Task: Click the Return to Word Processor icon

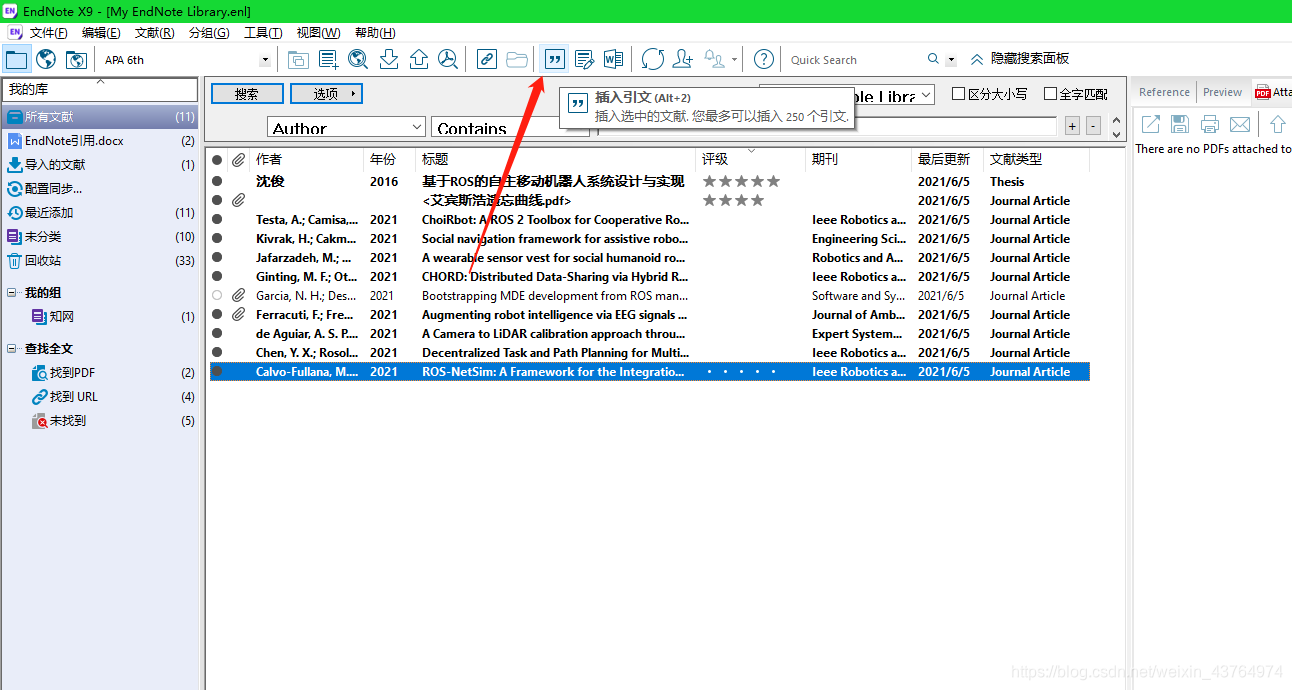Action: pos(614,59)
